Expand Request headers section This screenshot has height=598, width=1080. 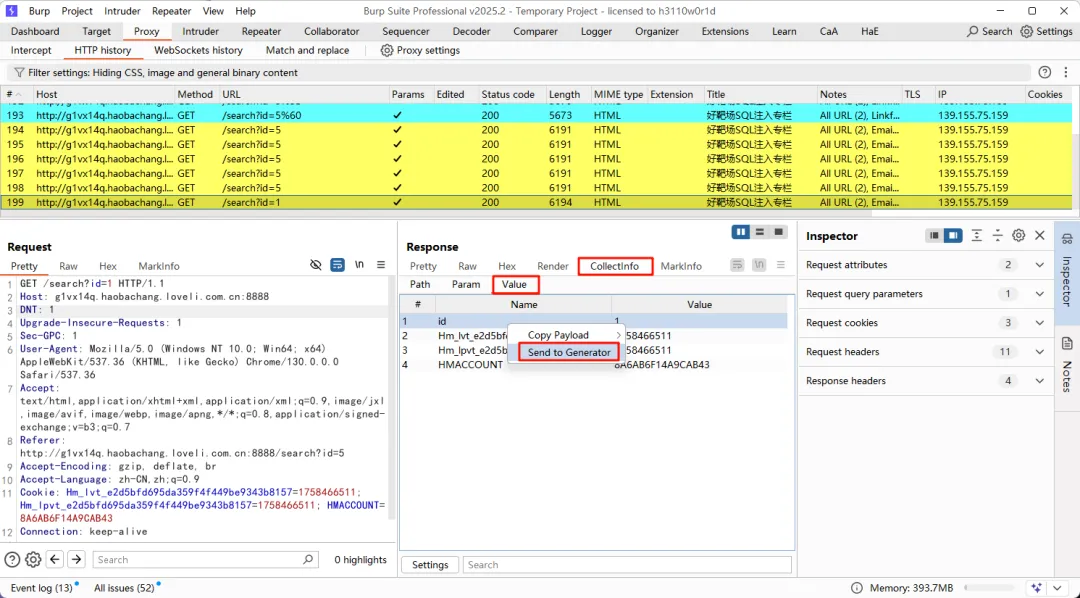1039,351
